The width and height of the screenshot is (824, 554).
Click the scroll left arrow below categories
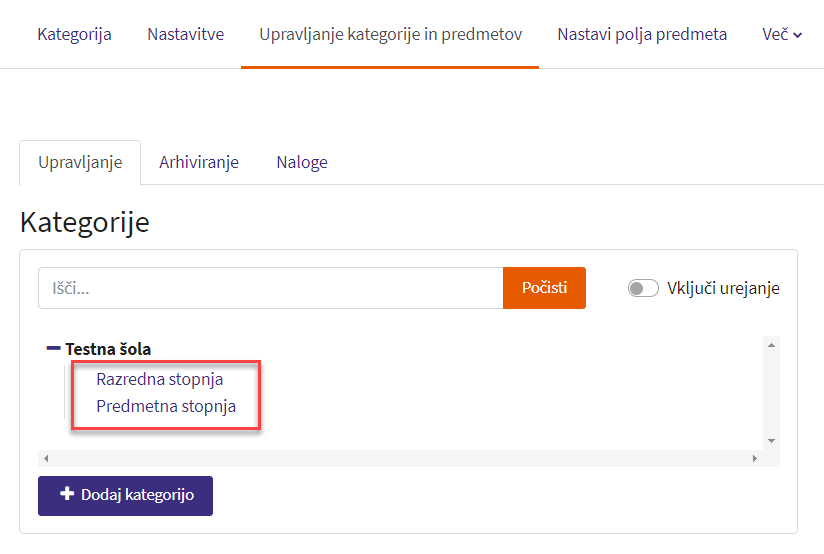[x=45, y=458]
